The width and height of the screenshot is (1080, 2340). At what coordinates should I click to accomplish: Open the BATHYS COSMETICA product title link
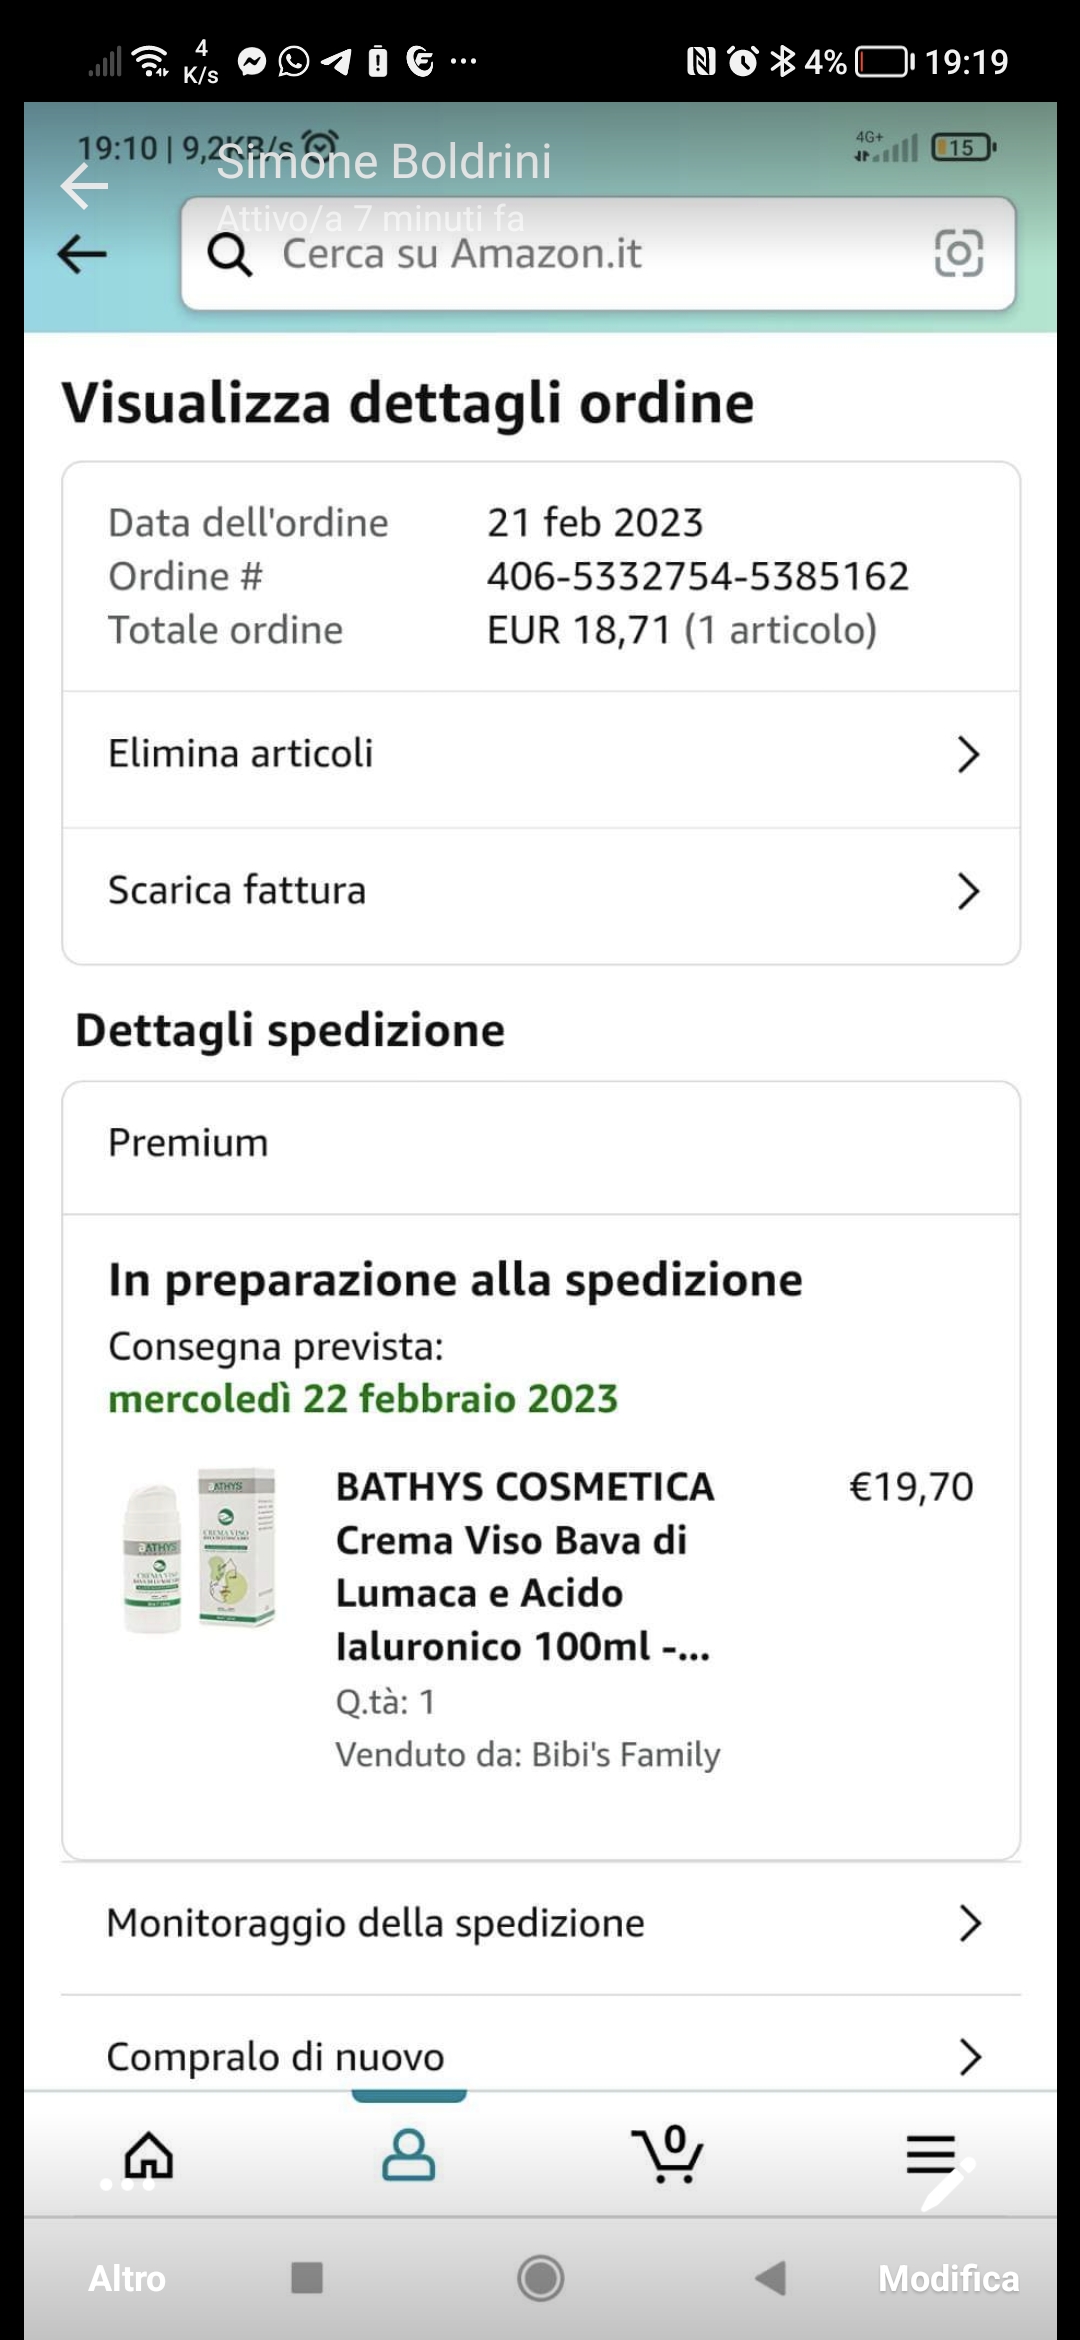[524, 1566]
